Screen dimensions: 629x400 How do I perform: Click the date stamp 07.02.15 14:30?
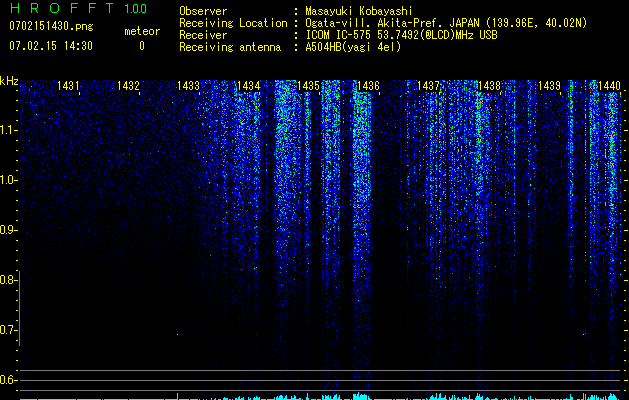click(51, 46)
